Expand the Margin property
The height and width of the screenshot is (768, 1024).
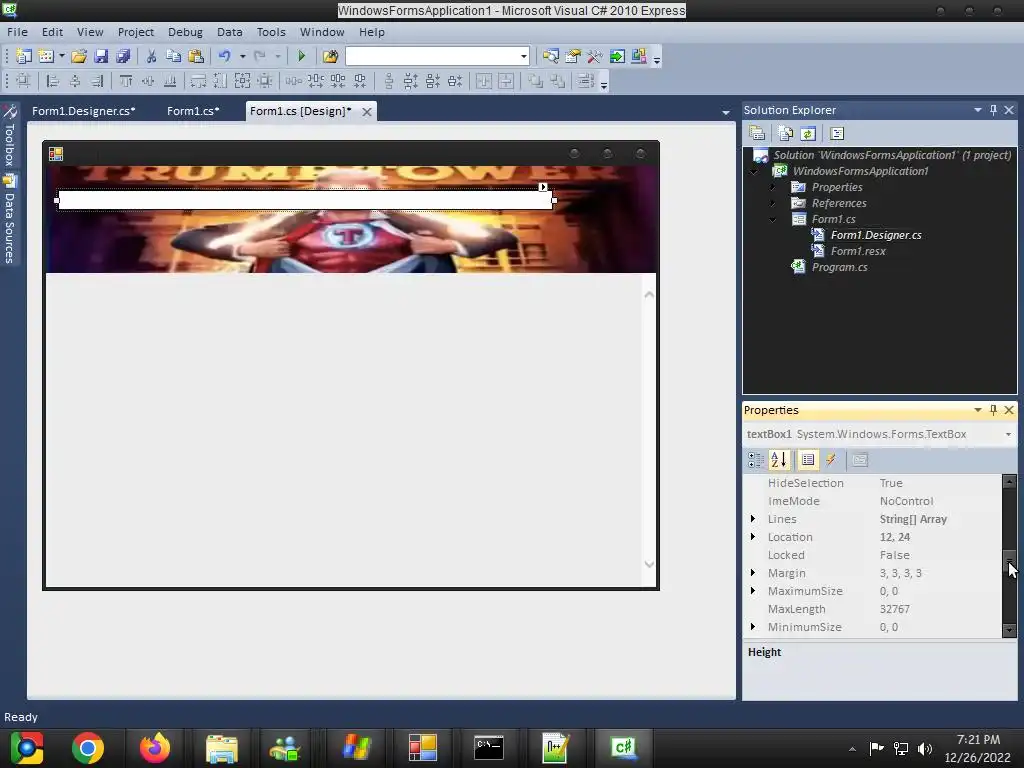click(753, 573)
